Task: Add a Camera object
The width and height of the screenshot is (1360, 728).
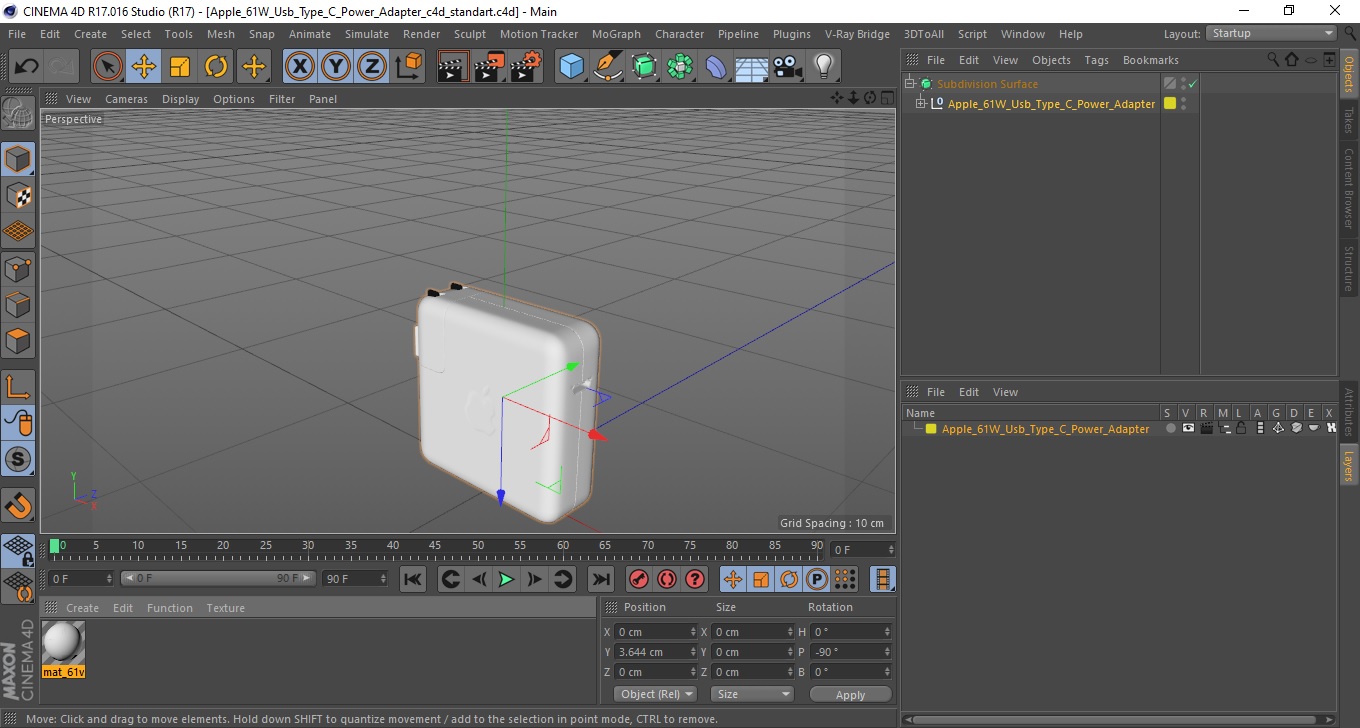Action: point(787,67)
